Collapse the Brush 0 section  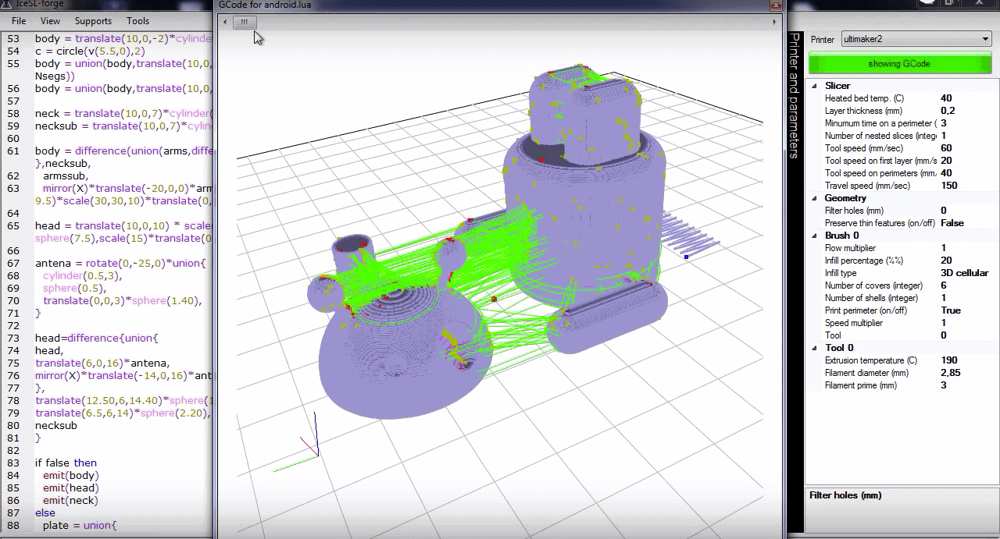point(815,235)
